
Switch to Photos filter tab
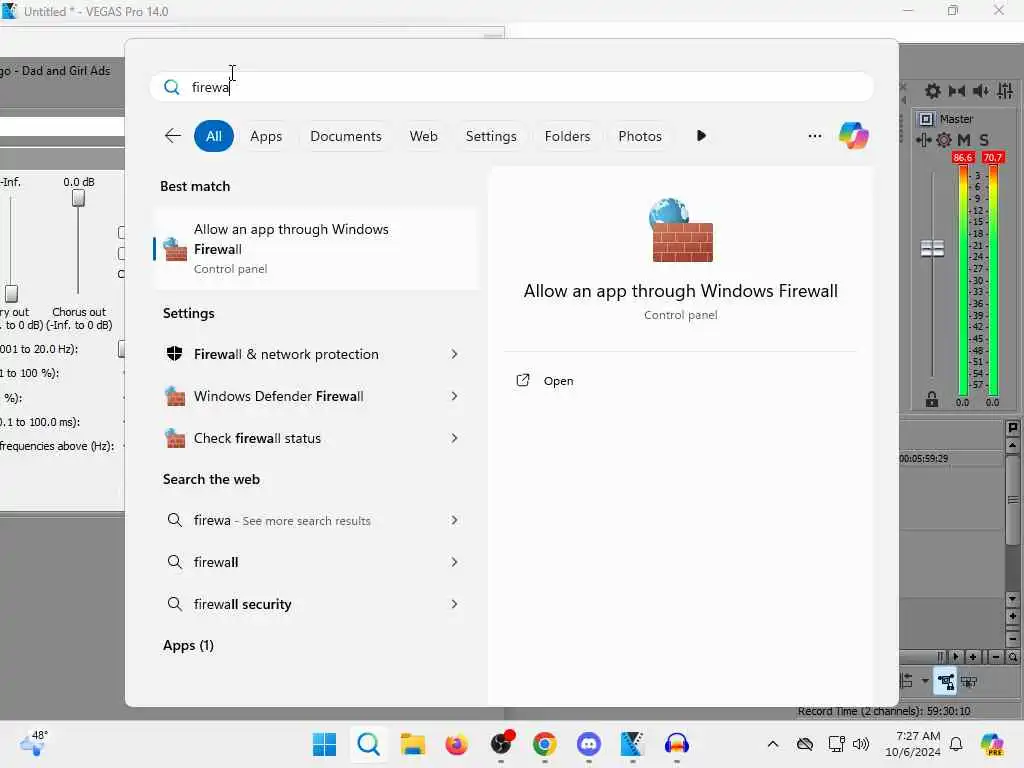(640, 136)
